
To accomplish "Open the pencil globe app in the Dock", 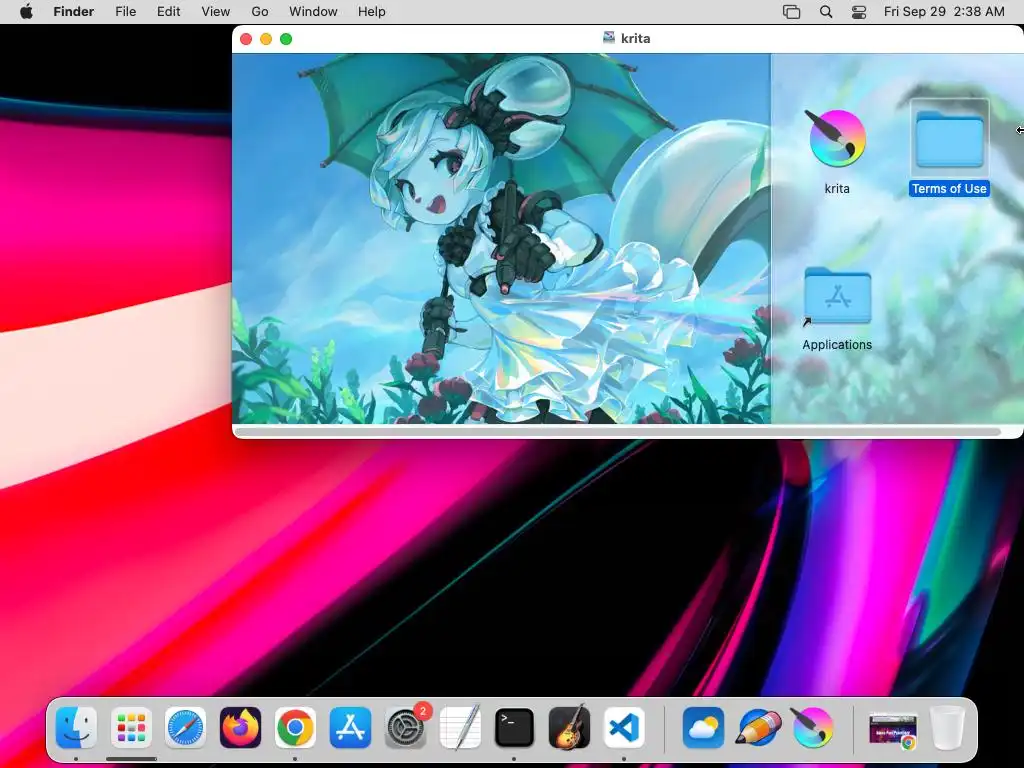I will click(x=758, y=727).
